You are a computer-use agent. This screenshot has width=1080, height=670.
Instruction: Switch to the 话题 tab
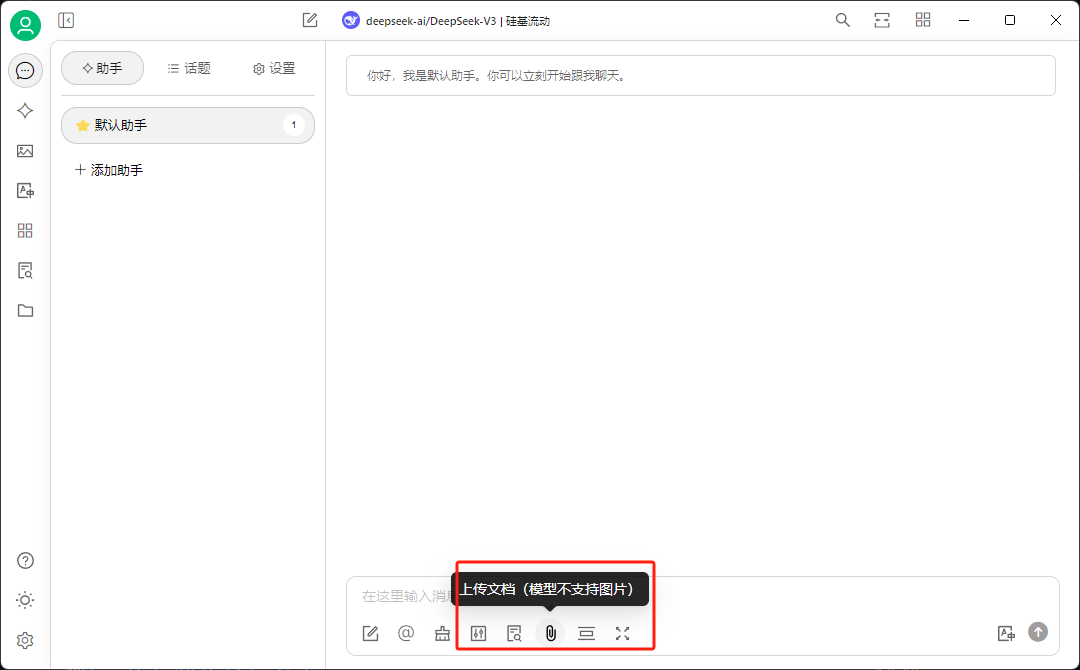pos(189,68)
